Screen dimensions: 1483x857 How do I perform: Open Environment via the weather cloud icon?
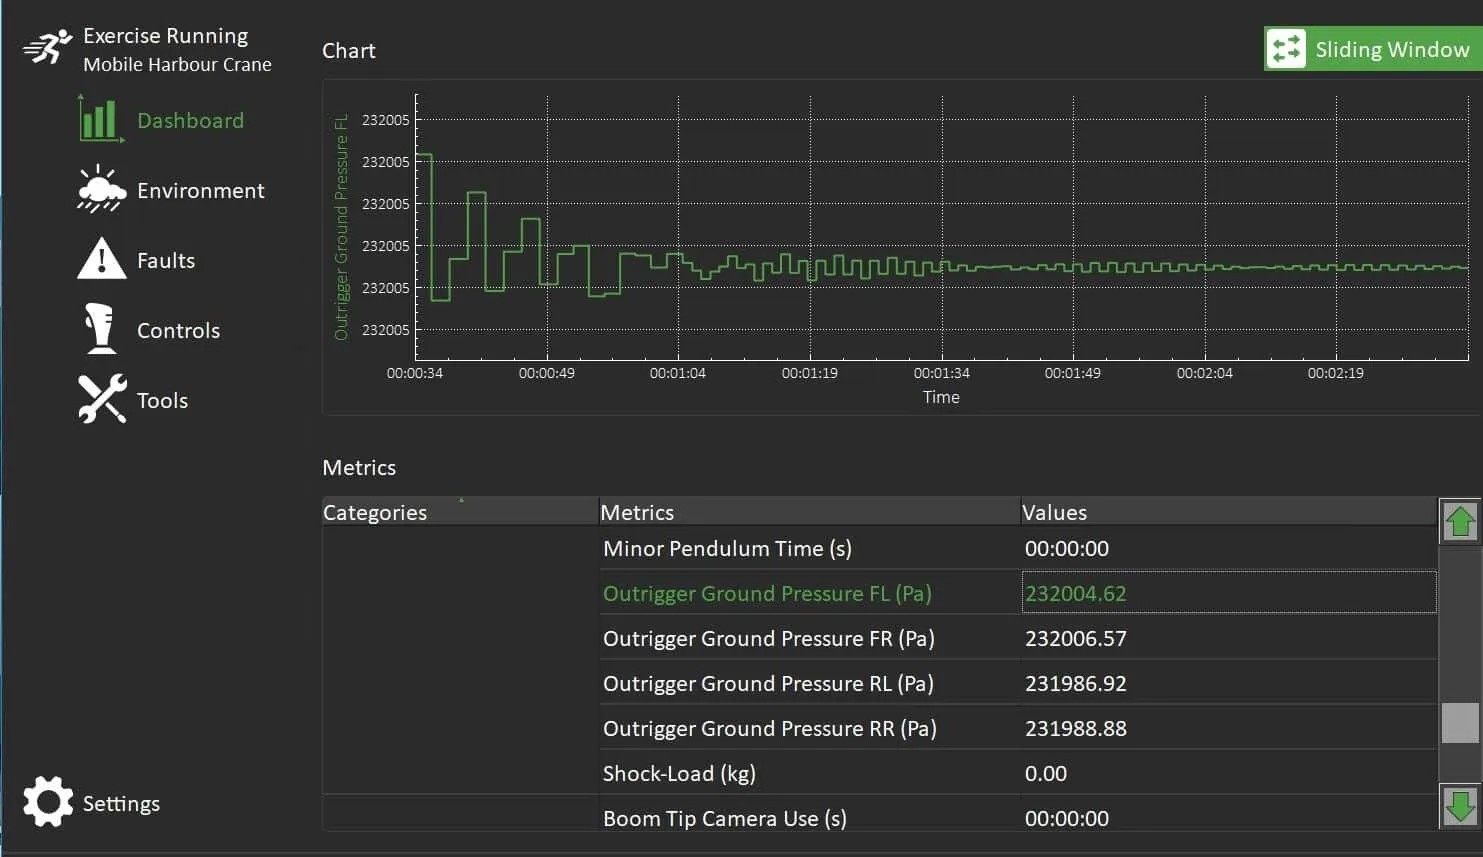pos(101,190)
